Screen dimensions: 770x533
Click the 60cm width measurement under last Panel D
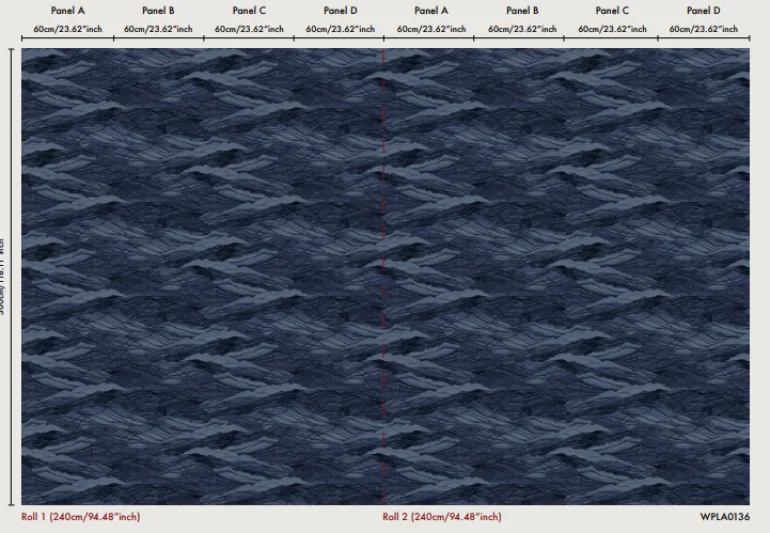coord(704,30)
